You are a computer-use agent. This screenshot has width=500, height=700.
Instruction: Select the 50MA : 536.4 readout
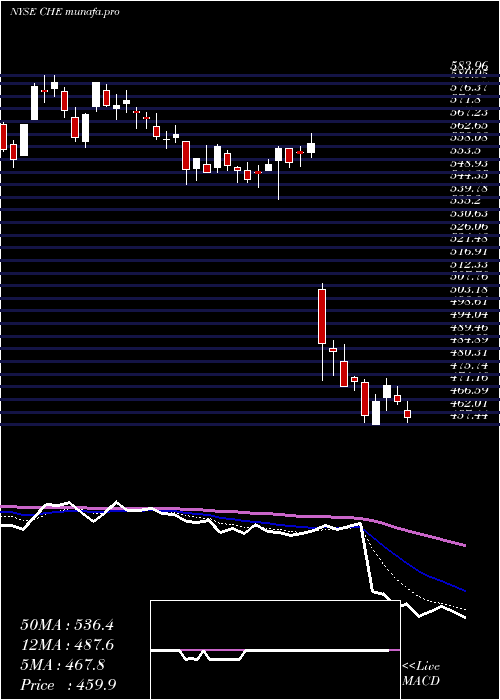click(67, 625)
